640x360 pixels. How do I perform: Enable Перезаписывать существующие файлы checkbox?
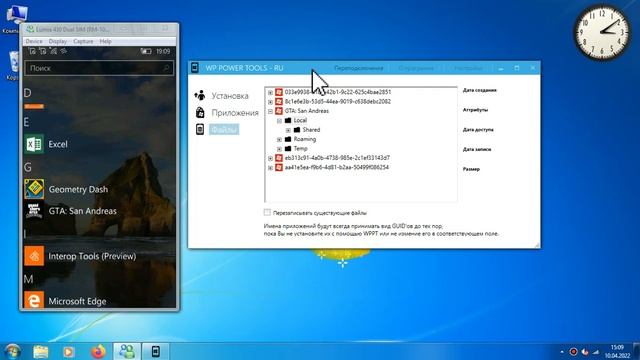point(267,212)
